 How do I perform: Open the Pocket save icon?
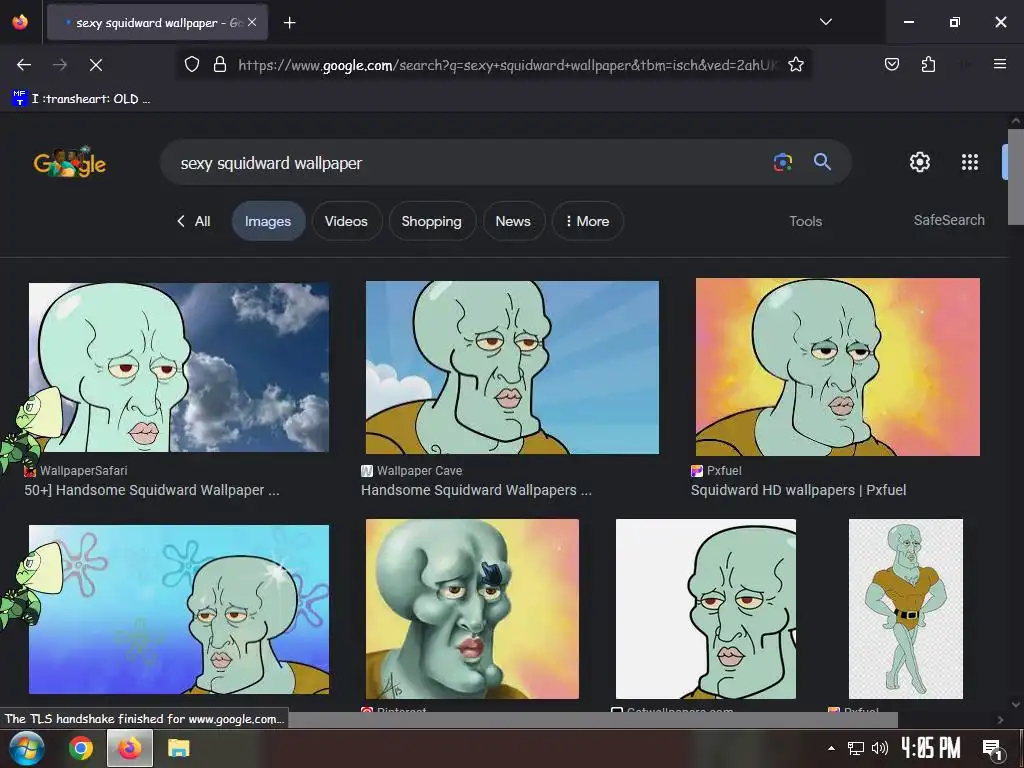pos(891,64)
